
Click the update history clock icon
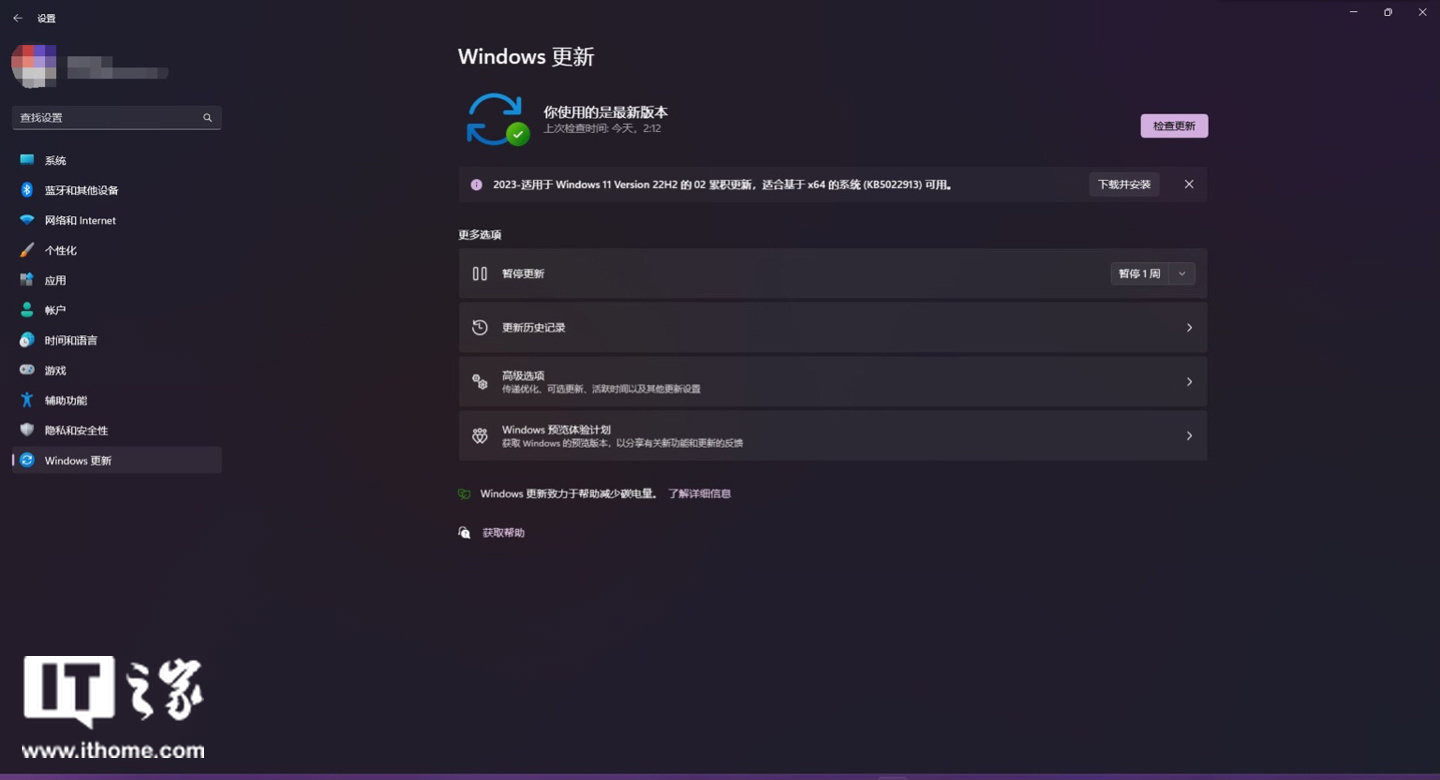[480, 328]
